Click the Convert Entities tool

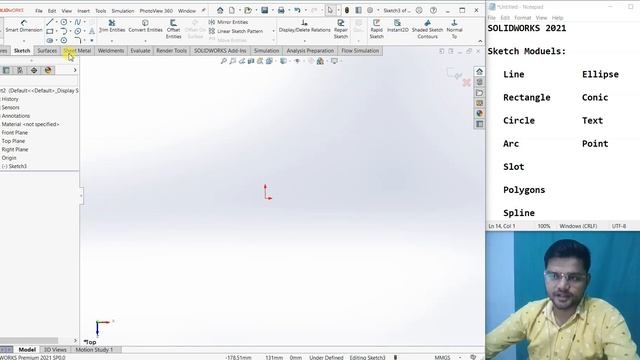[145, 26]
